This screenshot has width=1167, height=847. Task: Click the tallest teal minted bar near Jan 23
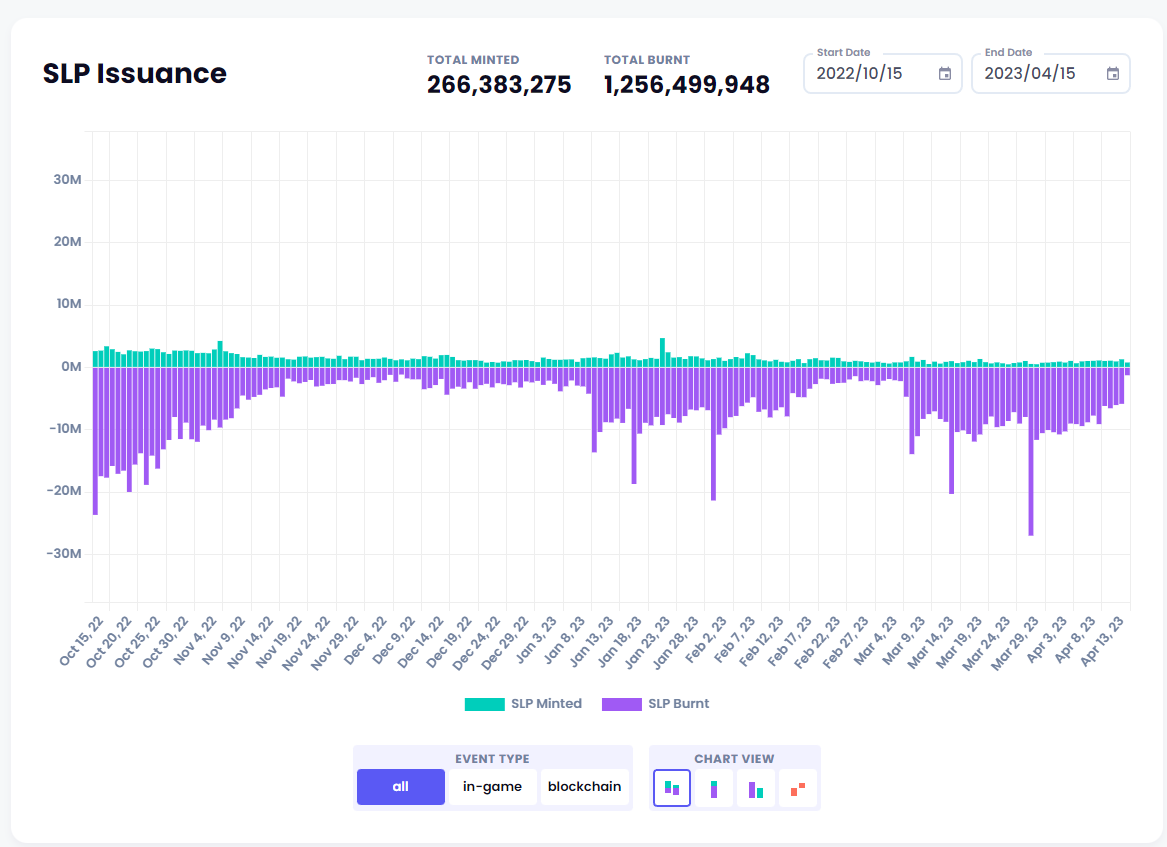click(x=662, y=352)
